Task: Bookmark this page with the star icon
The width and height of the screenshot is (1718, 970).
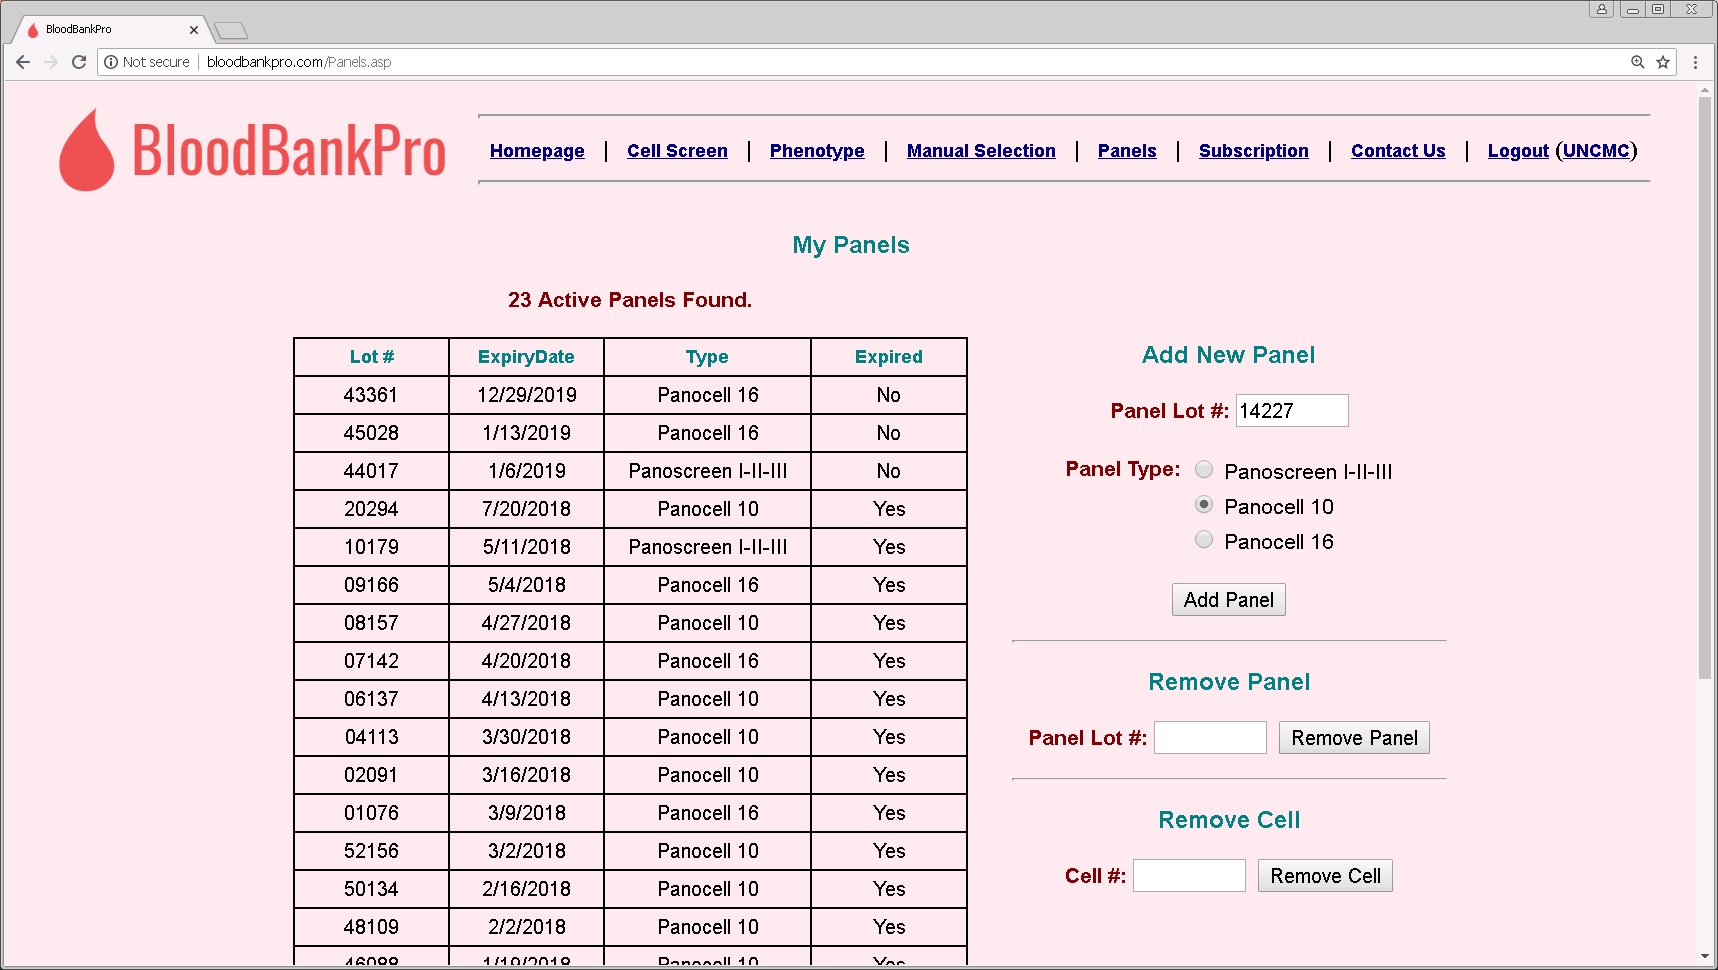Action: click(1663, 62)
